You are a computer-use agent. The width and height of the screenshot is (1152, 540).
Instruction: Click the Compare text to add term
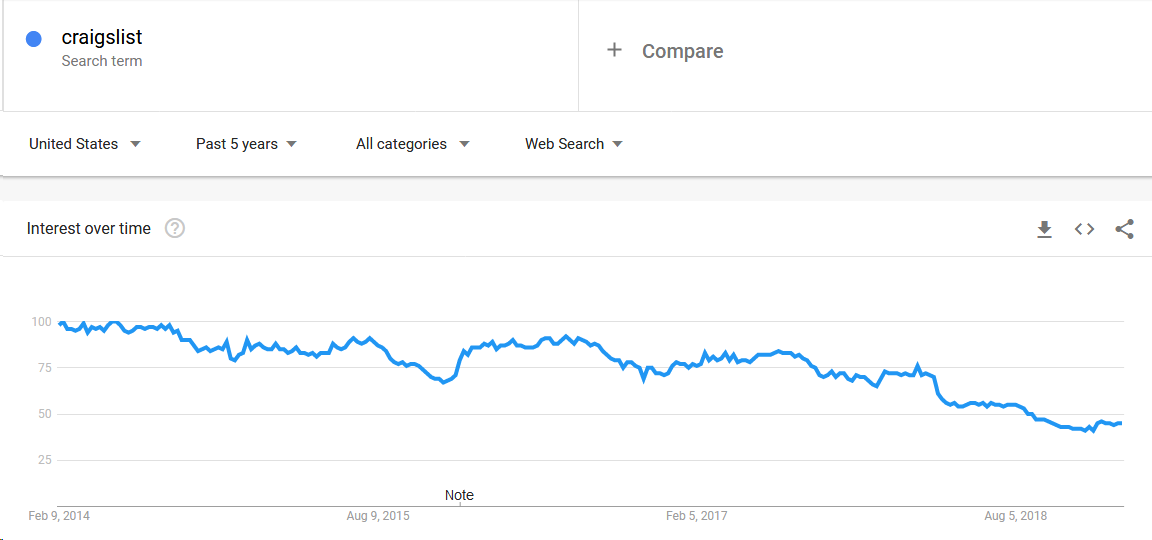pos(682,51)
